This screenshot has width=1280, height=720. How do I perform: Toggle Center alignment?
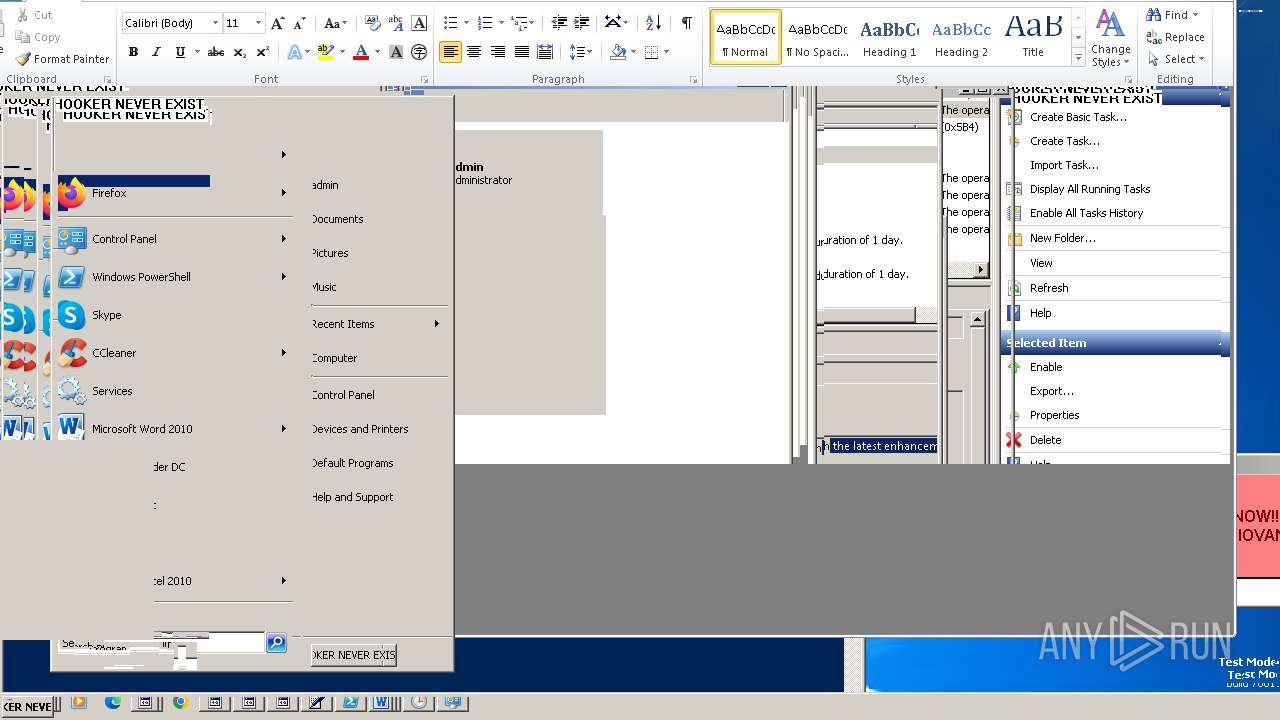pos(474,52)
